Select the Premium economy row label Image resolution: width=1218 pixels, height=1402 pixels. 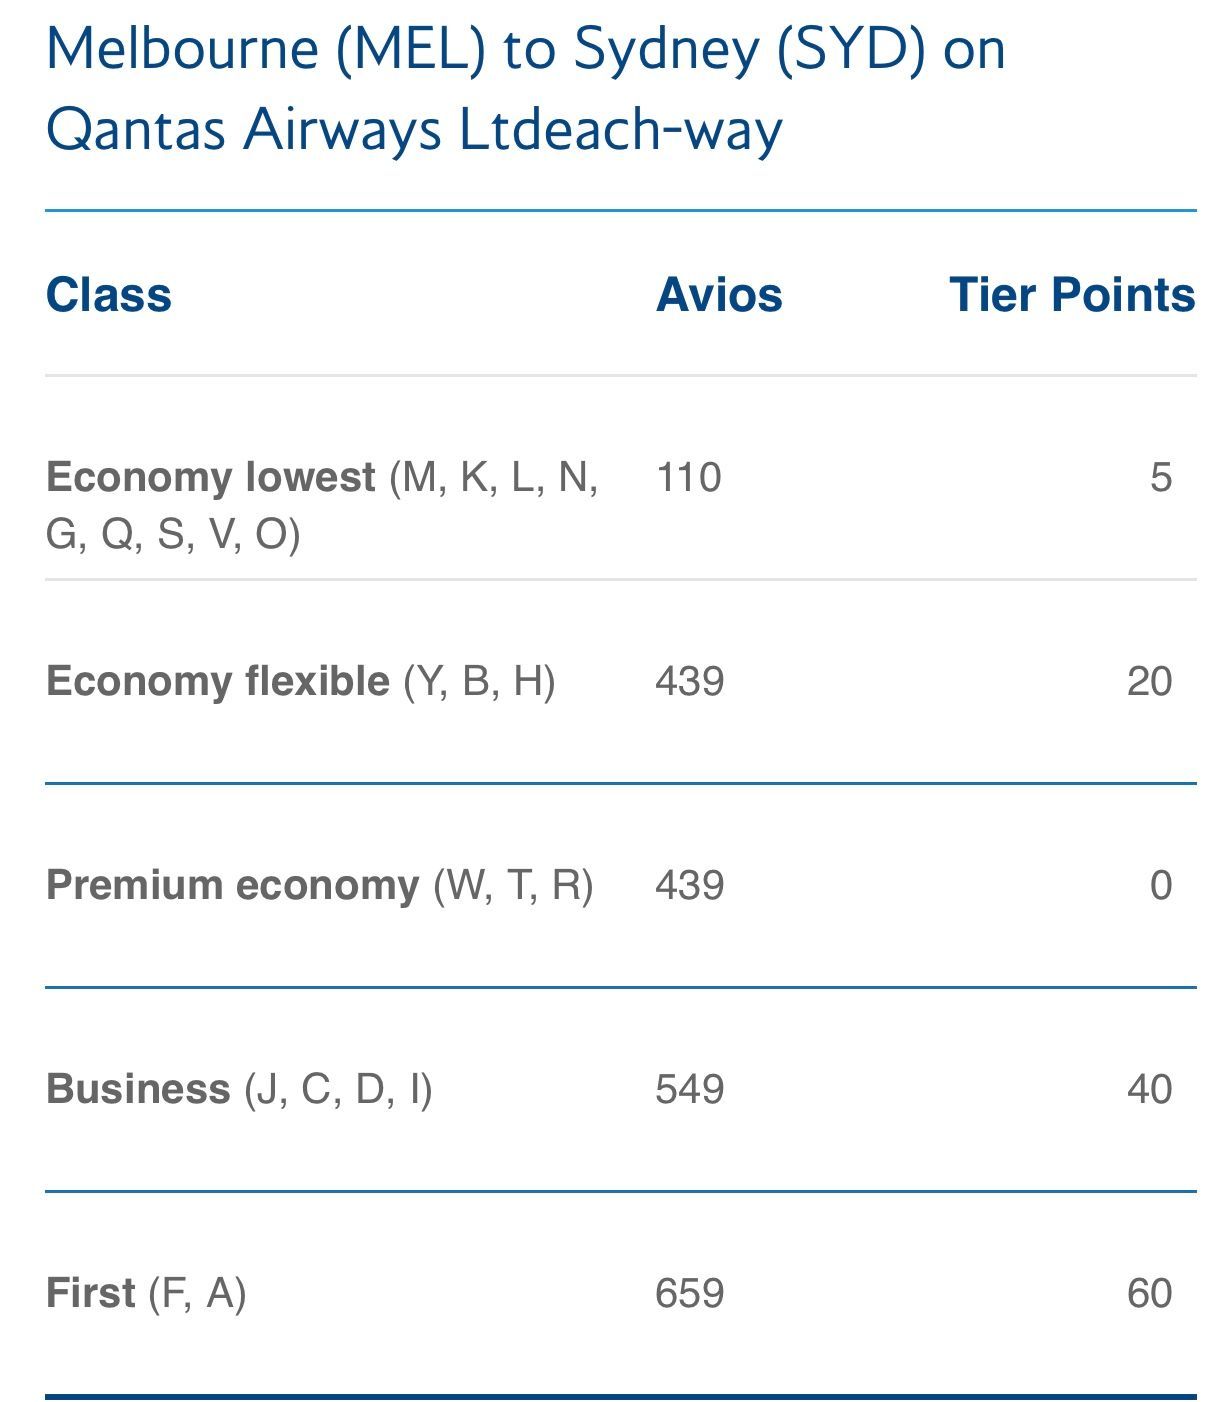pos(233,885)
